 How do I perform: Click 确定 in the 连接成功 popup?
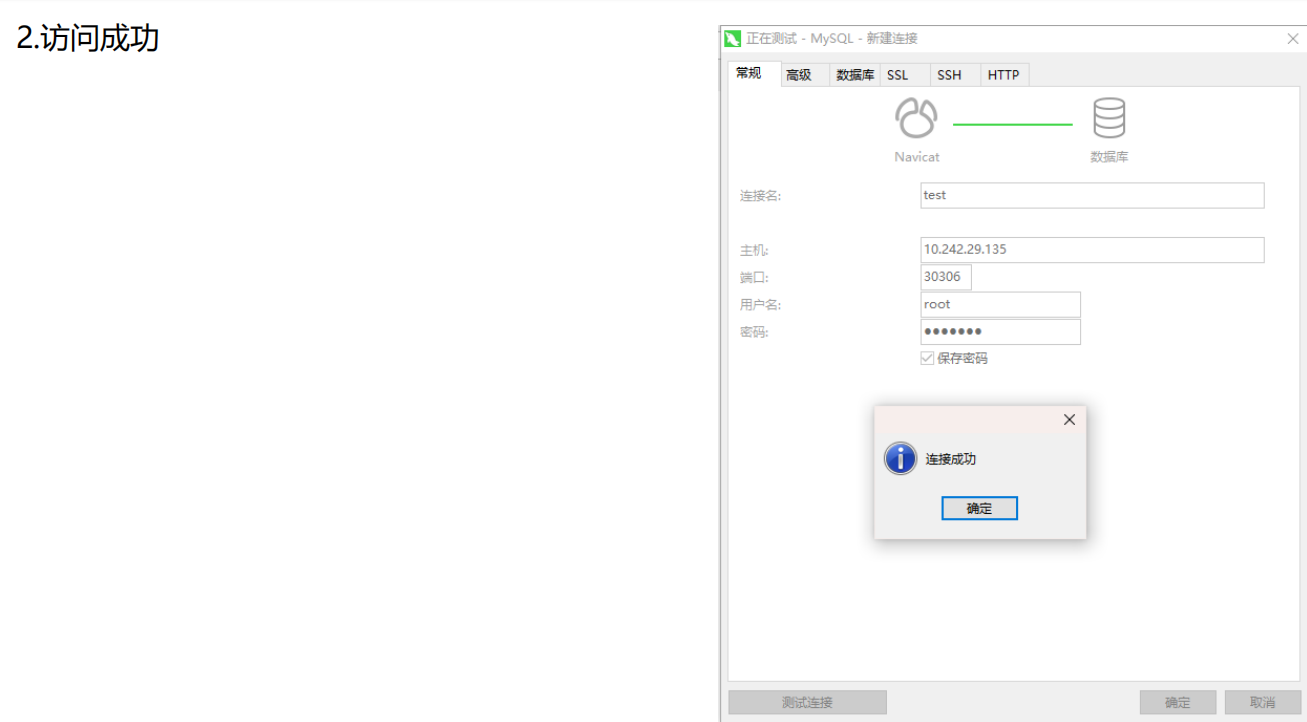coord(979,508)
